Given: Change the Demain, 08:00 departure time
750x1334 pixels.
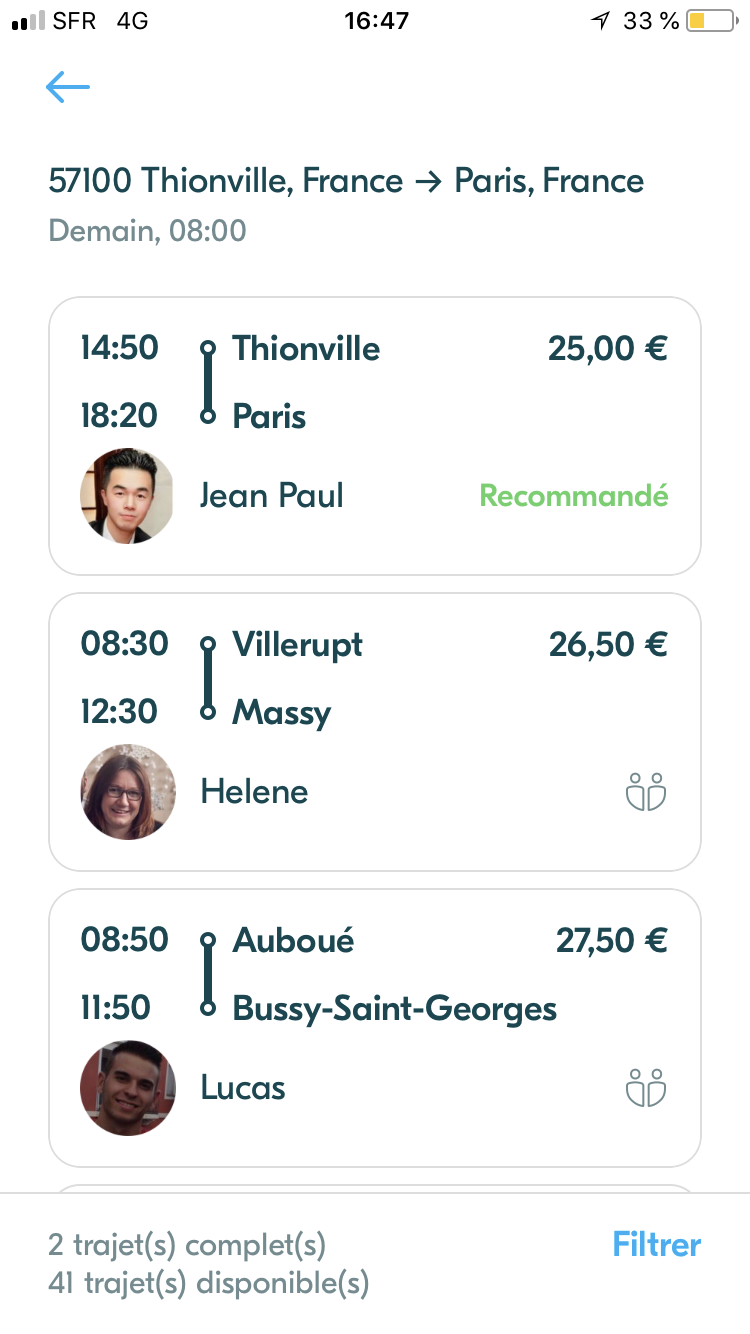Looking at the screenshot, I should pos(147,231).
